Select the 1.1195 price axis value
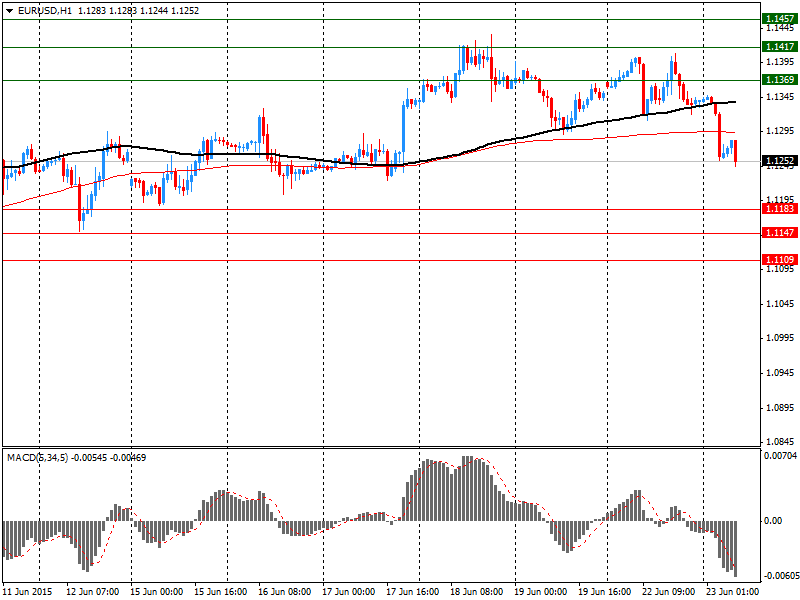The width and height of the screenshot is (800, 600). [780, 199]
